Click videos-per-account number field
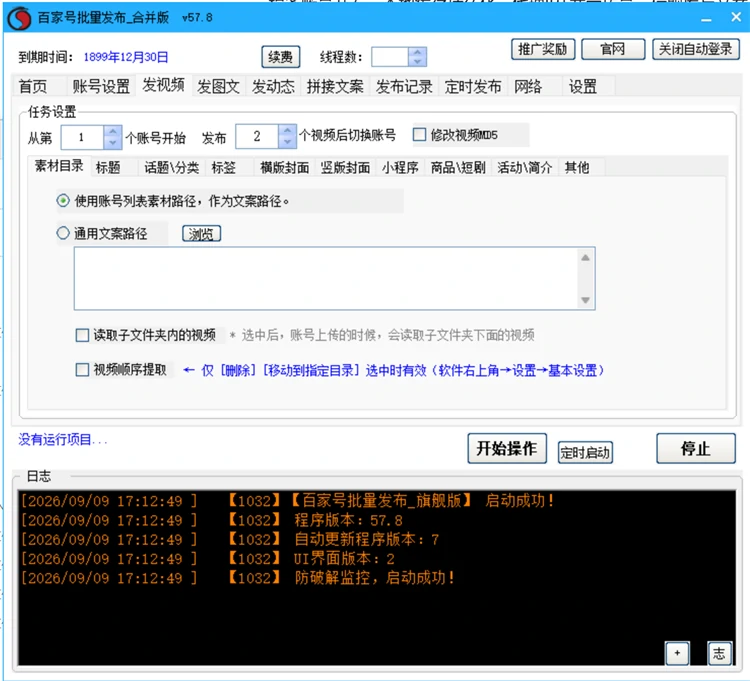 pyautogui.click(x=257, y=136)
